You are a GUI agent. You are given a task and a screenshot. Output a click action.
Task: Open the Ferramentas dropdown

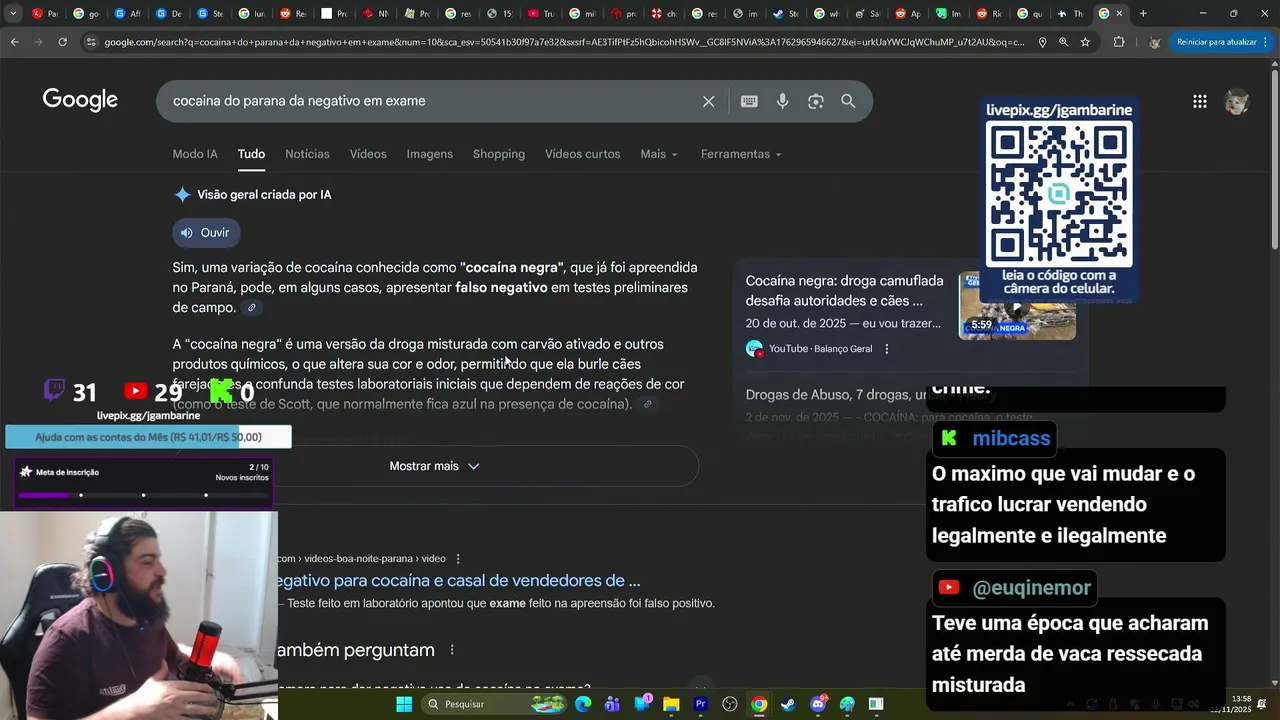[741, 154]
